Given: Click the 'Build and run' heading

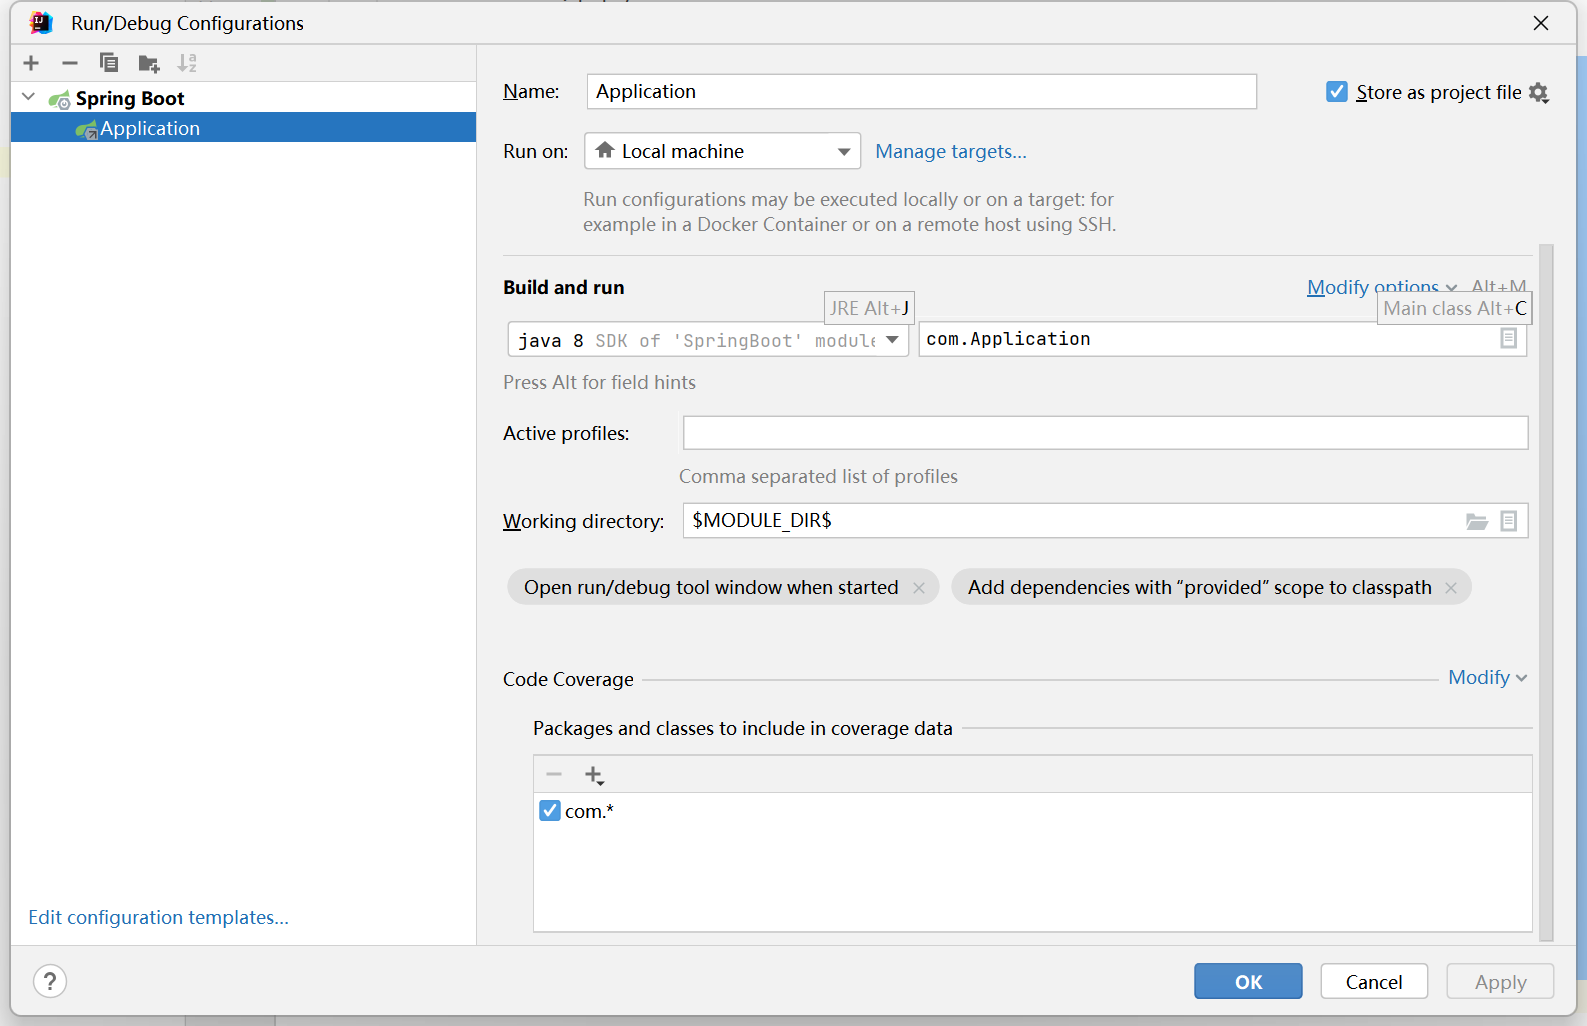Looking at the screenshot, I should (563, 287).
